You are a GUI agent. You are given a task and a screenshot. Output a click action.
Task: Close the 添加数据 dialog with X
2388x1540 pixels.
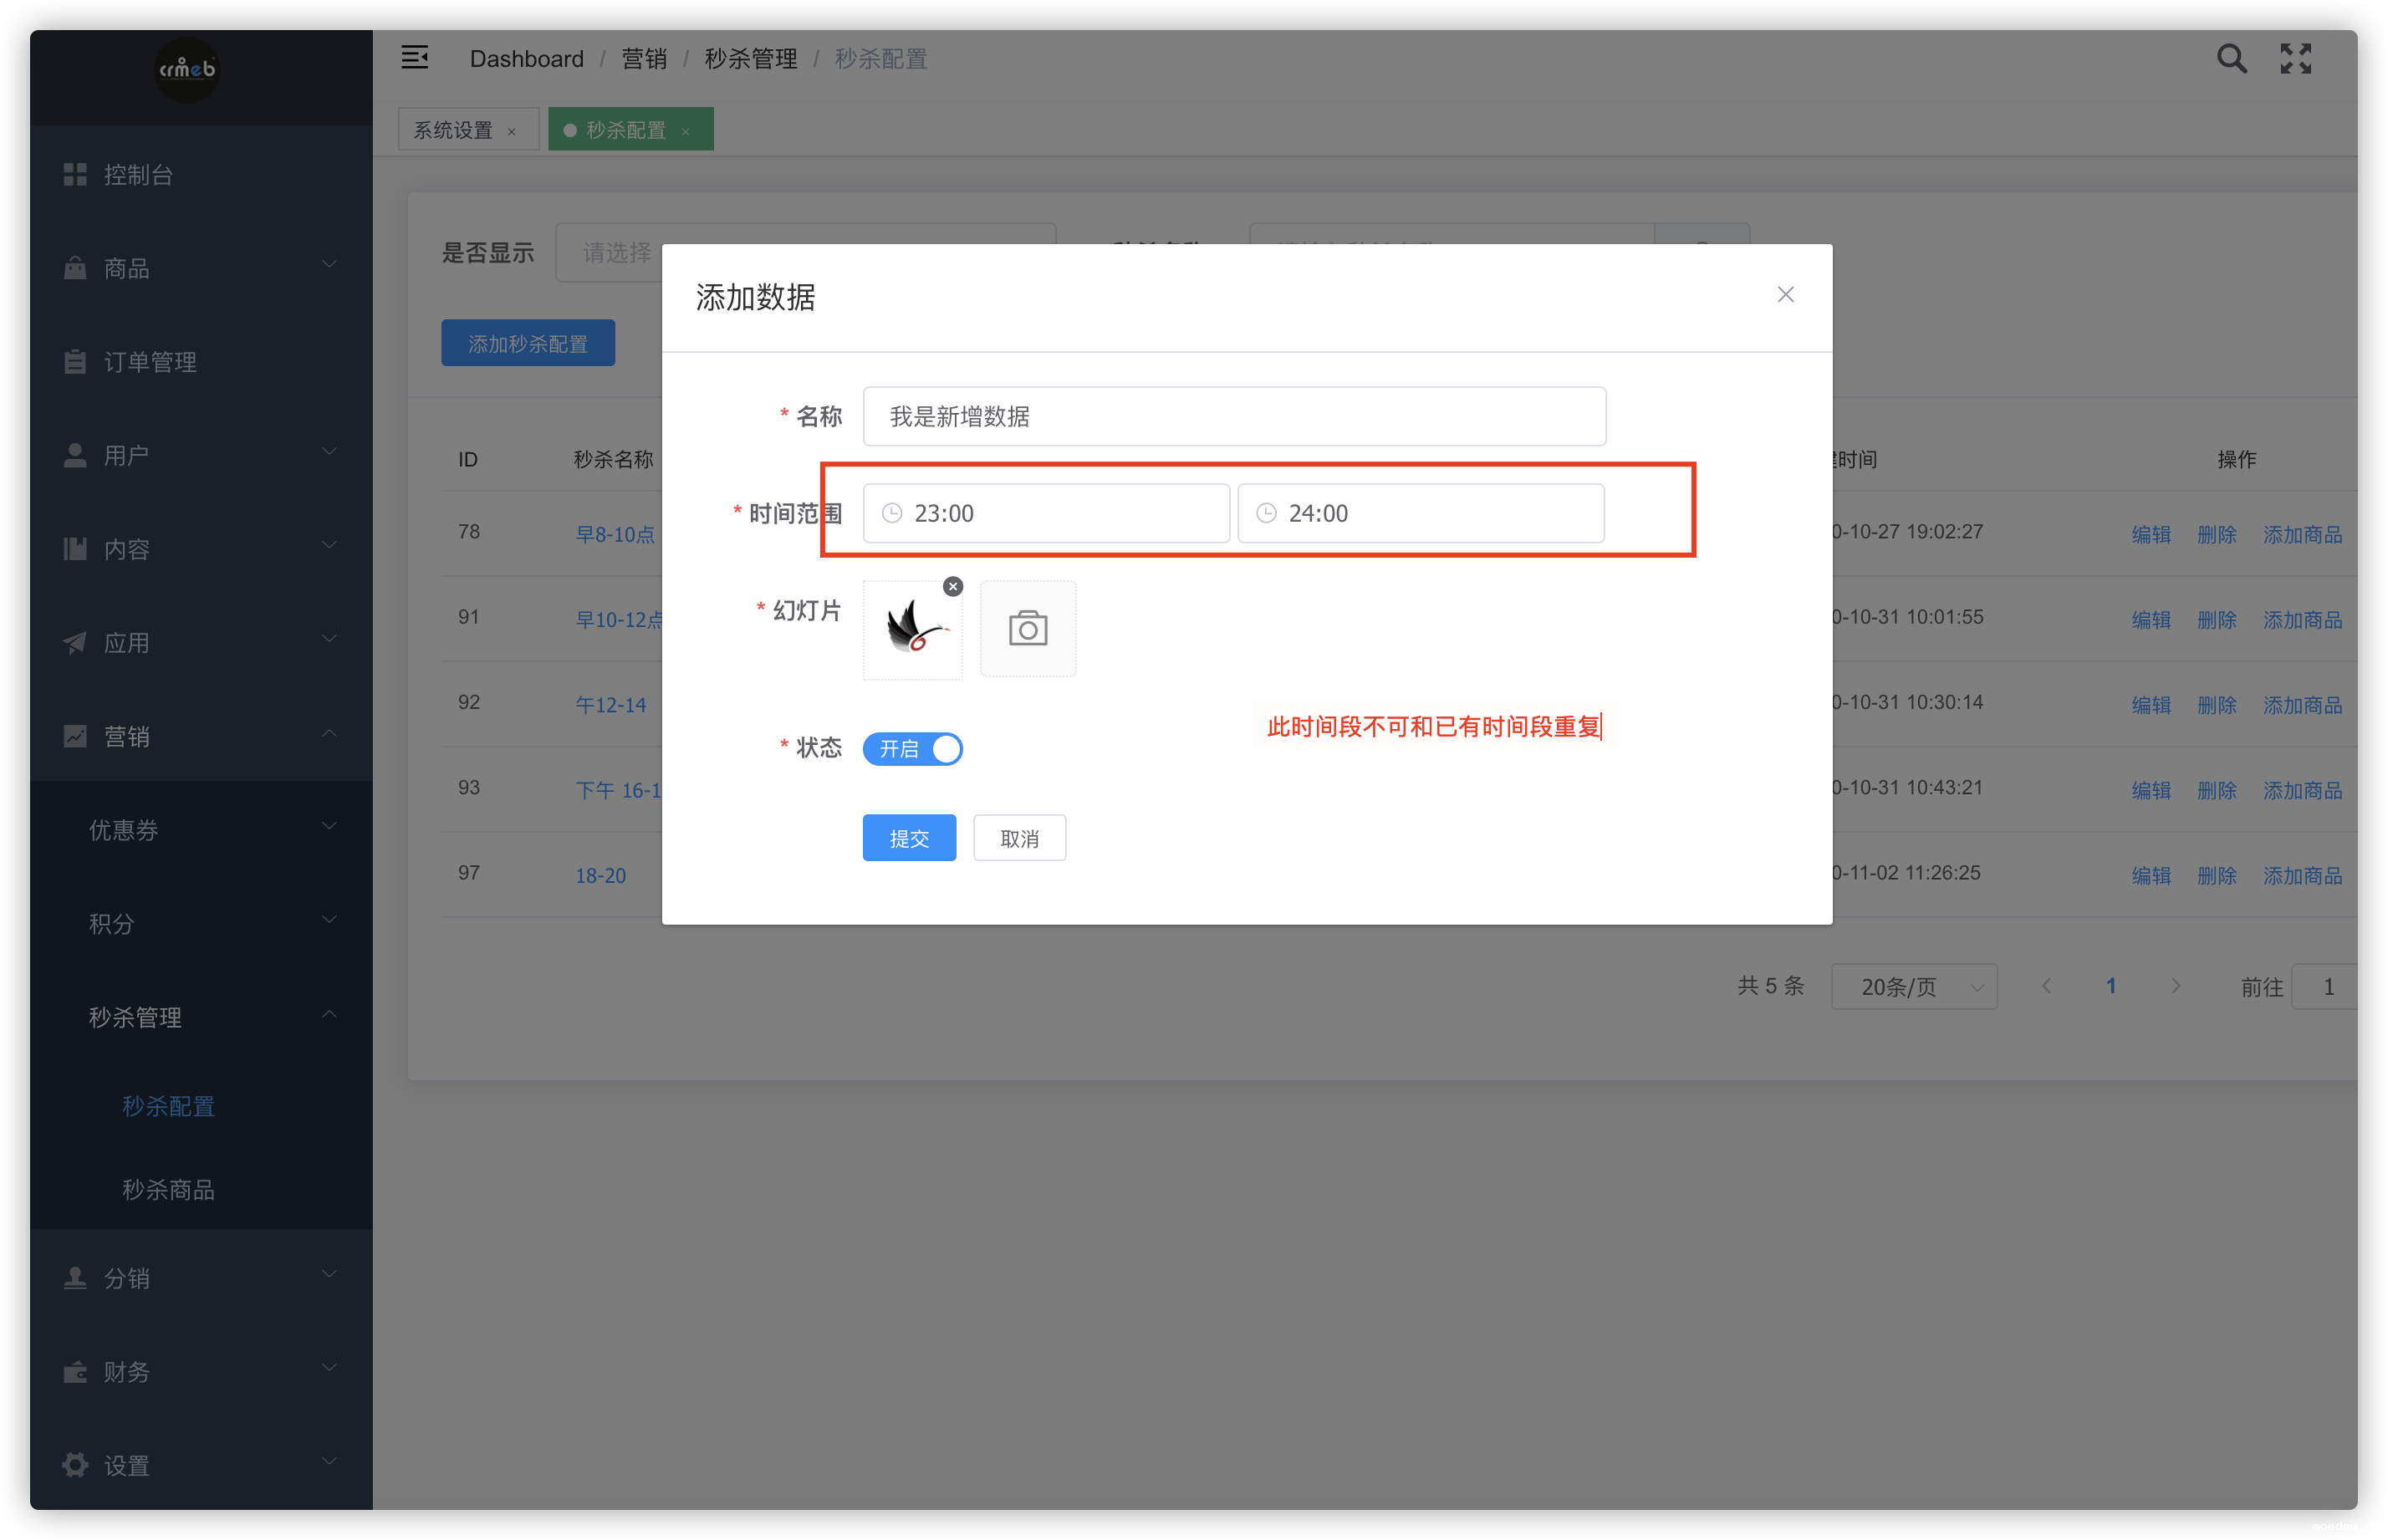point(1785,295)
